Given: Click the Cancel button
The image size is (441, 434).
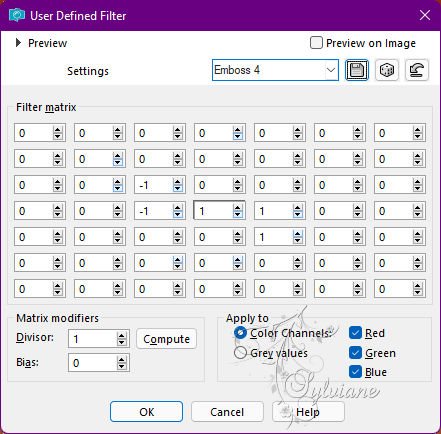Looking at the screenshot, I should (227, 412).
